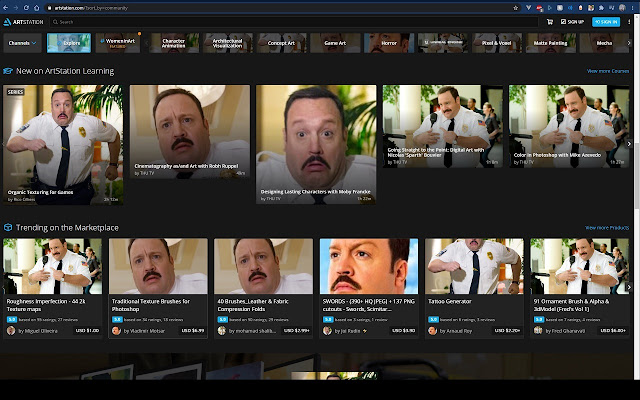Viewport: 640px width, 400px height.
Task: Click the Marketplace cube icon
Action: point(8,227)
